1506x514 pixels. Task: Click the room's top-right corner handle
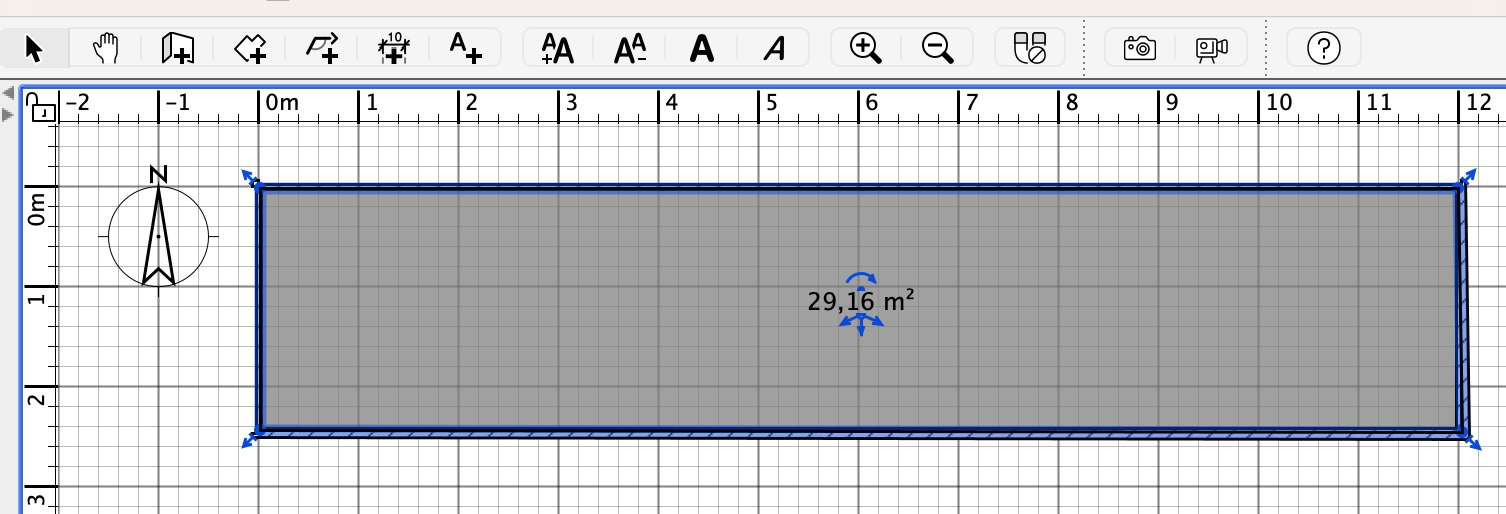pyautogui.click(x=1466, y=179)
